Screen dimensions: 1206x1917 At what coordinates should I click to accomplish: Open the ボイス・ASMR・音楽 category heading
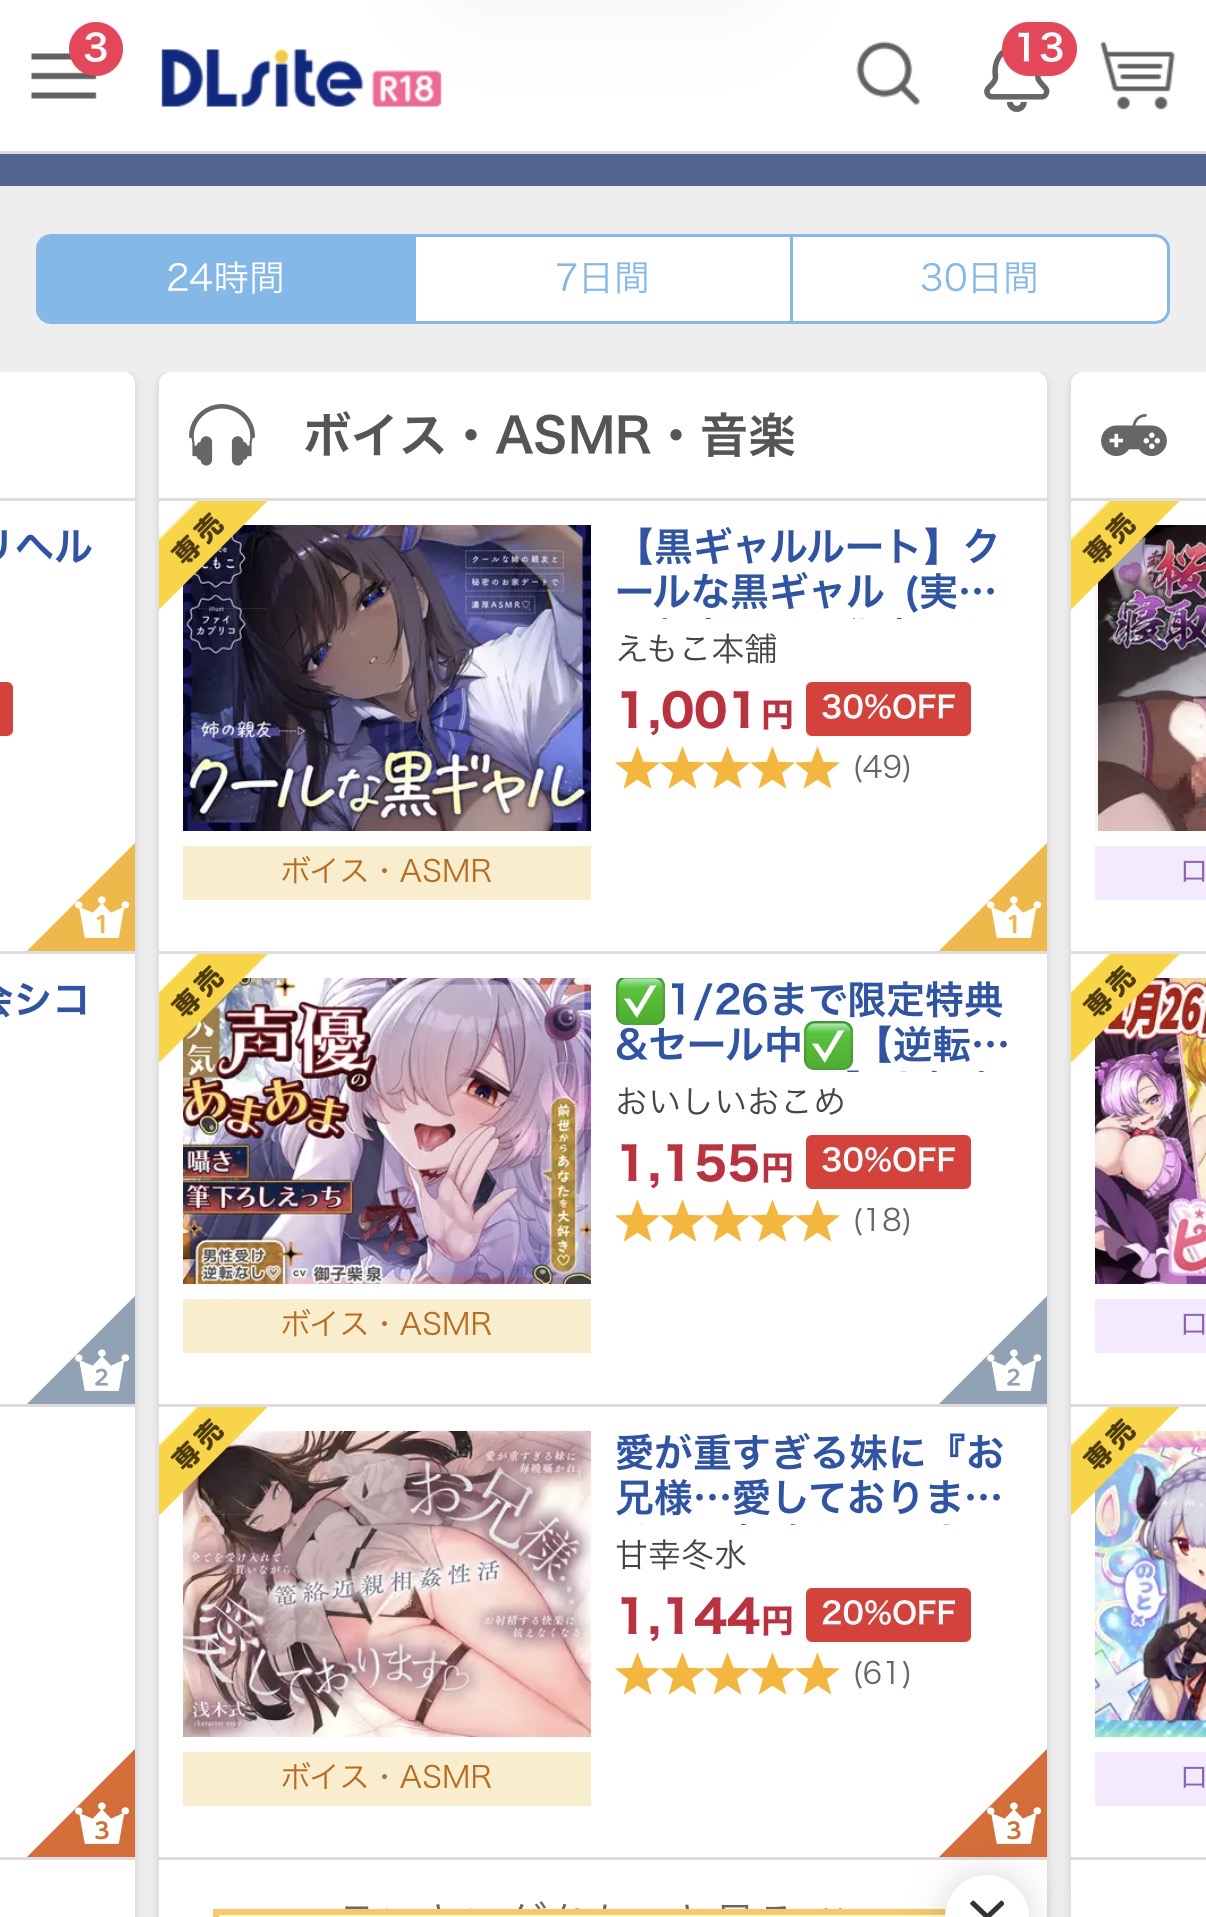click(549, 436)
